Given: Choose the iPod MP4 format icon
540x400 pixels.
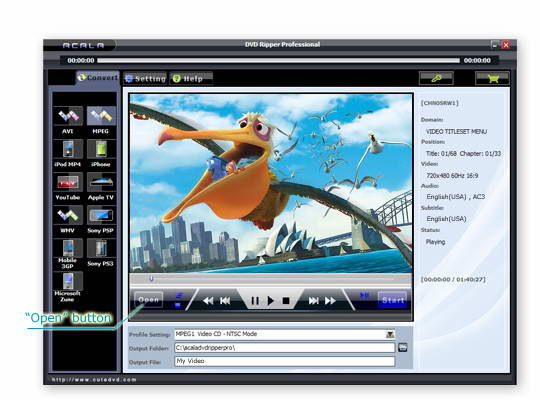Looking at the screenshot, I should [68, 149].
